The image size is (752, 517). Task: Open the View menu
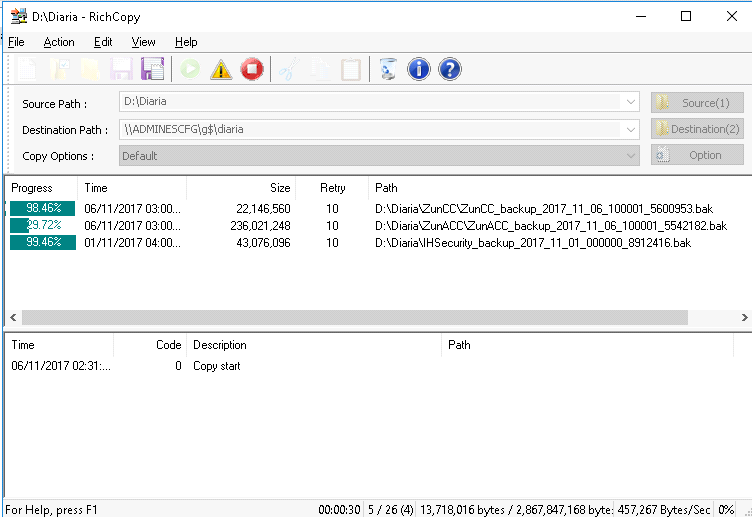point(143,42)
